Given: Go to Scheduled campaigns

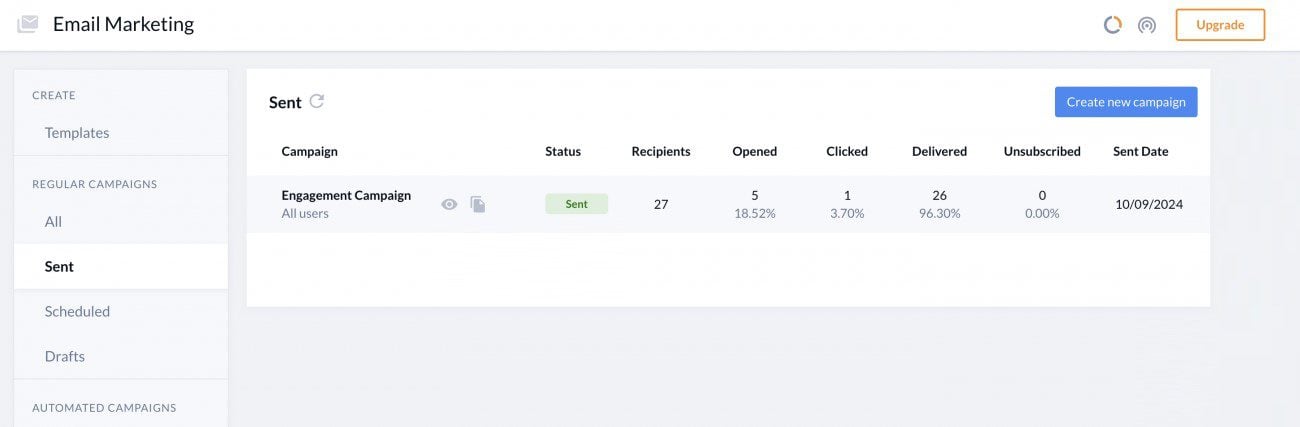Looking at the screenshot, I should pyautogui.click(x=77, y=311).
